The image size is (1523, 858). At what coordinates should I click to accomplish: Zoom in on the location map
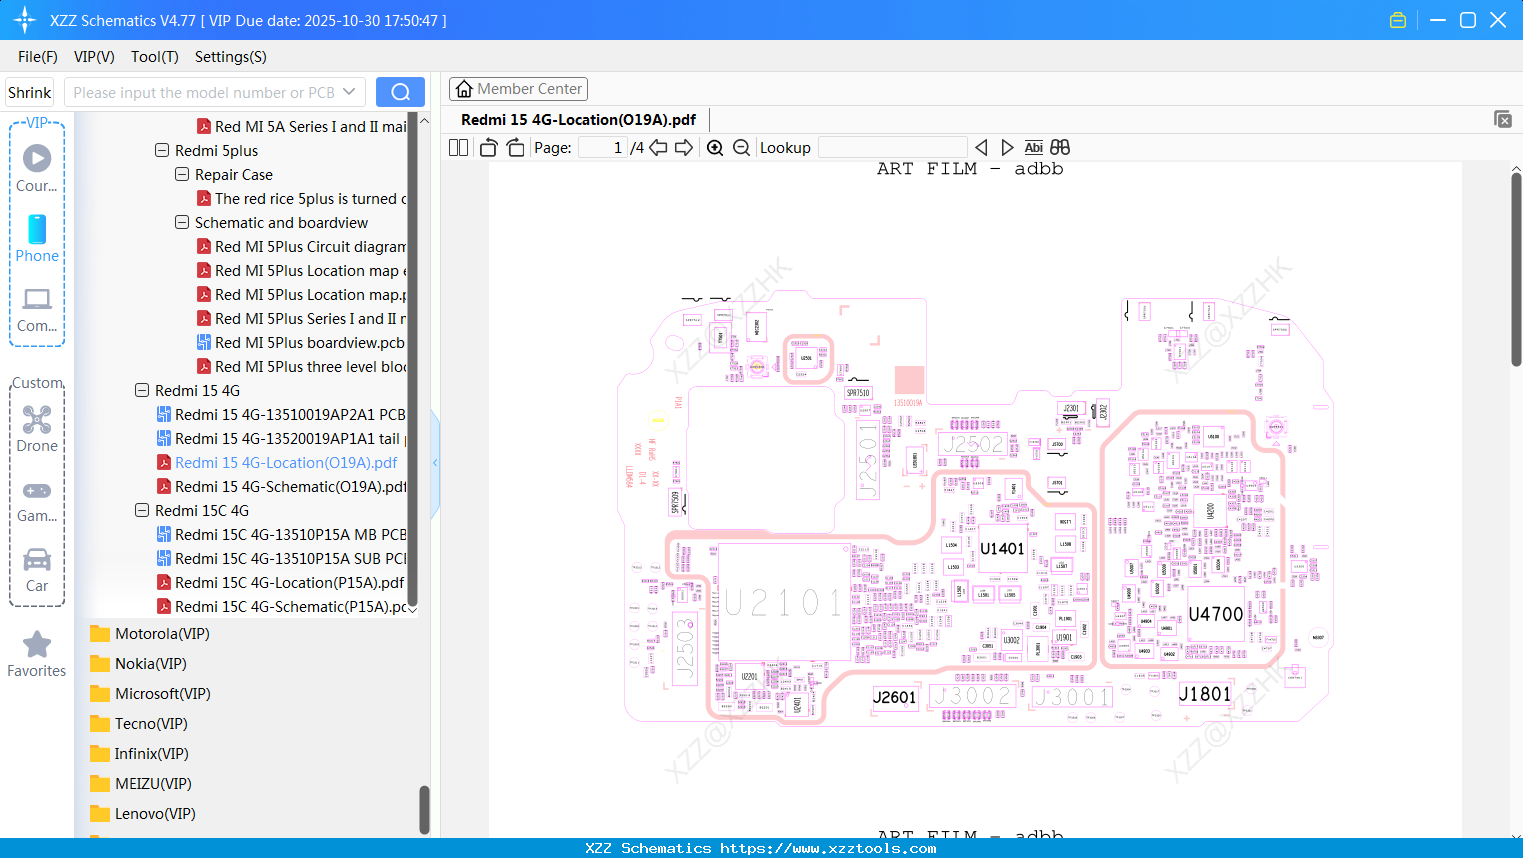715,147
